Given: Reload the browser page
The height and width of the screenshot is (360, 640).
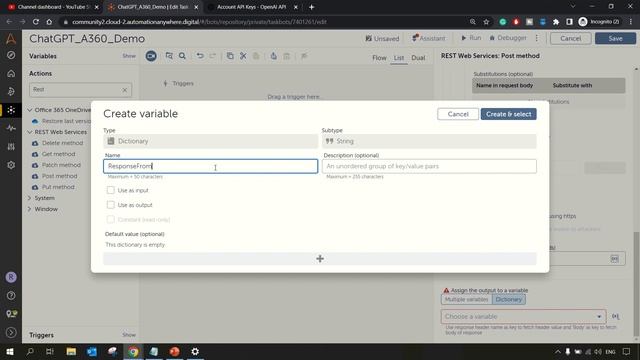Looking at the screenshot, I should click(x=36, y=22).
